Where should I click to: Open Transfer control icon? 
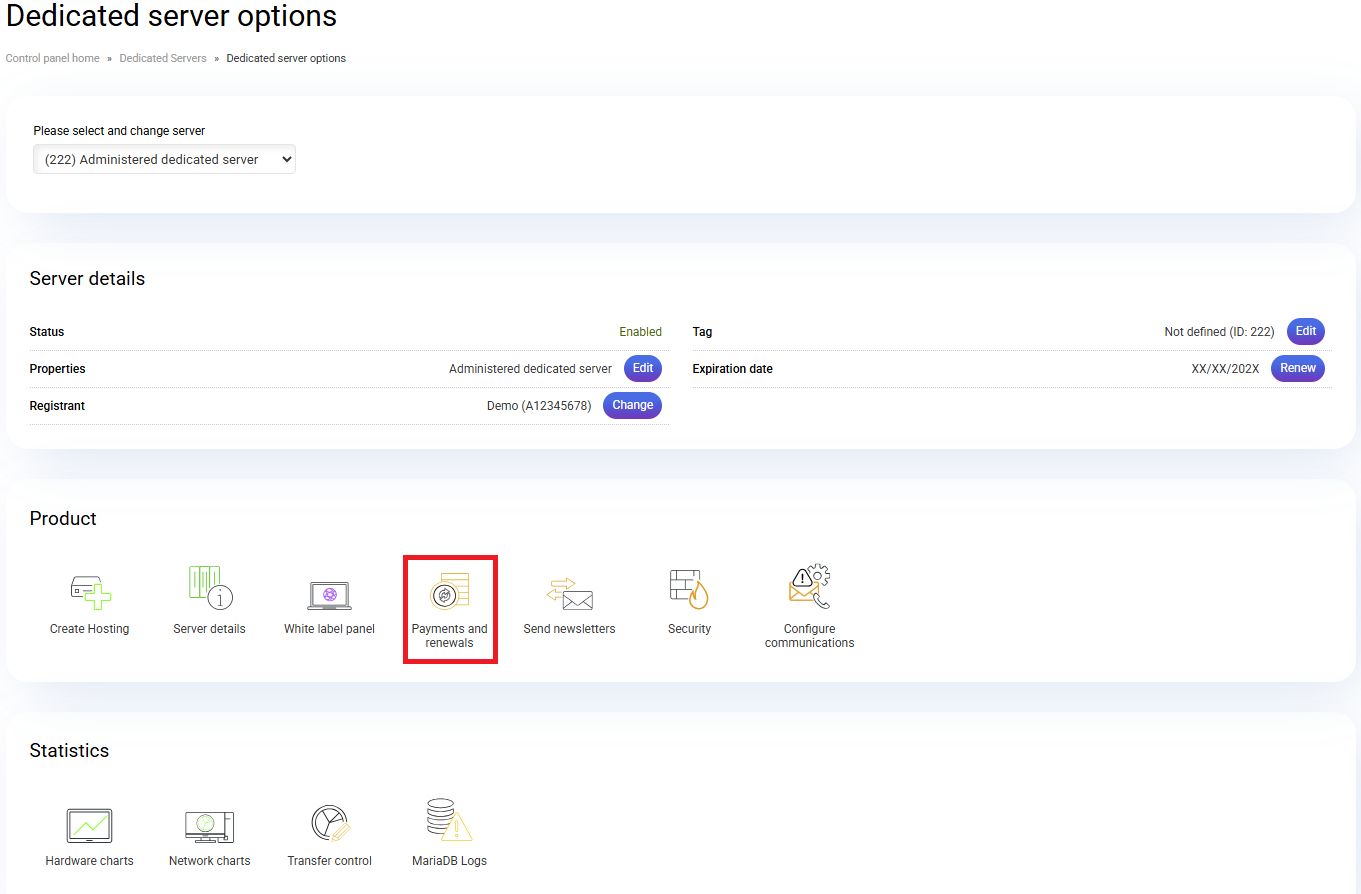[x=329, y=823]
